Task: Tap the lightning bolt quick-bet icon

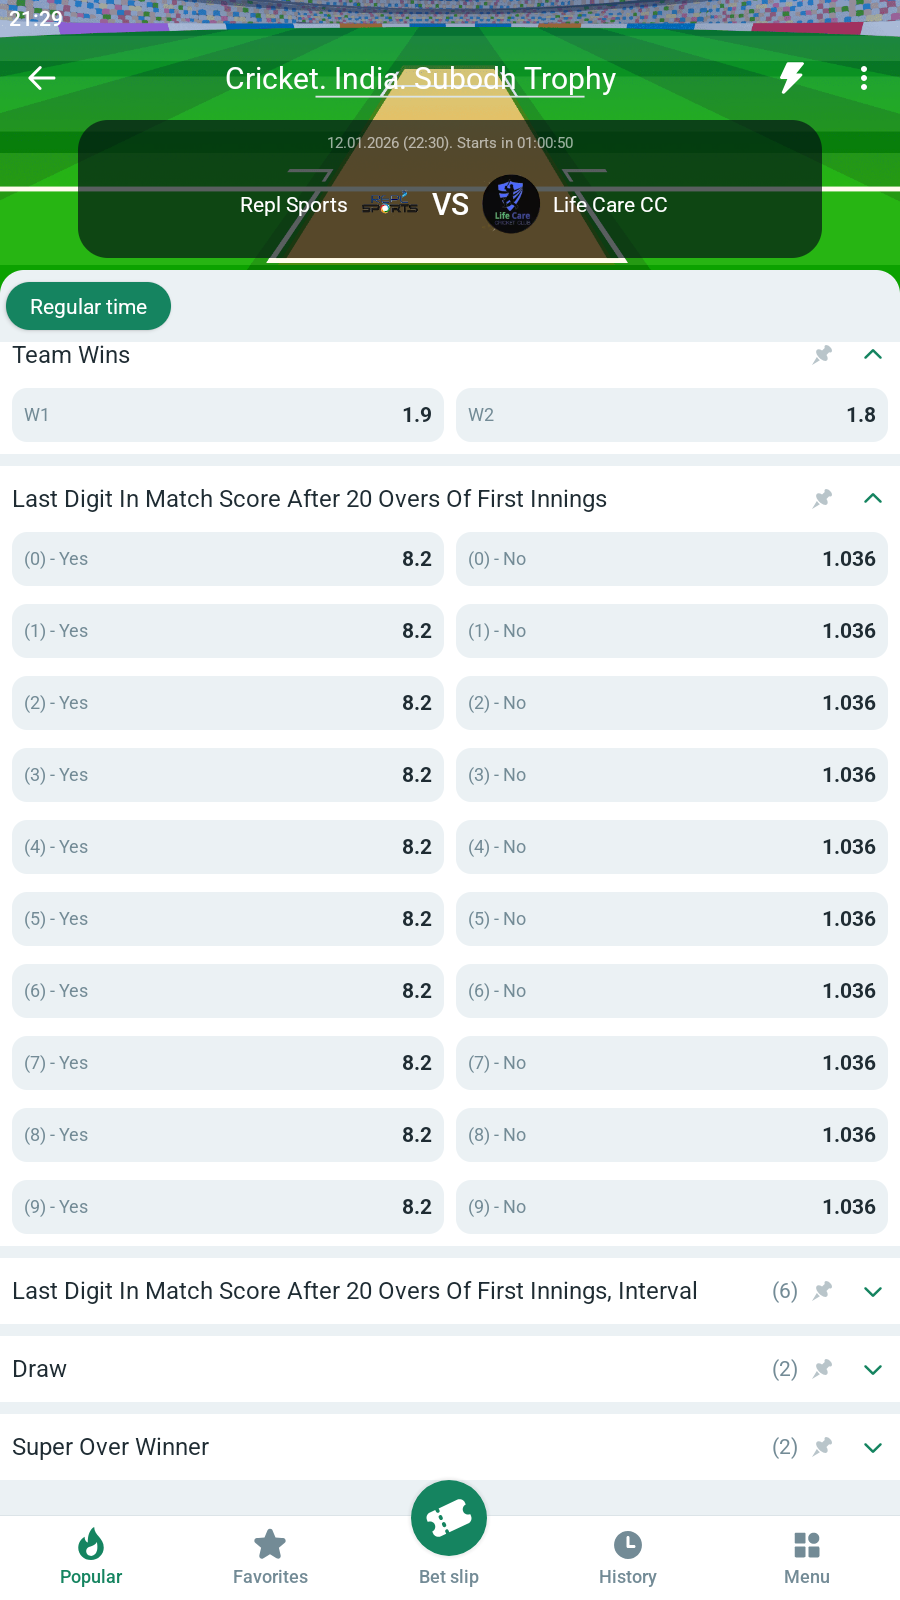Action: [792, 78]
